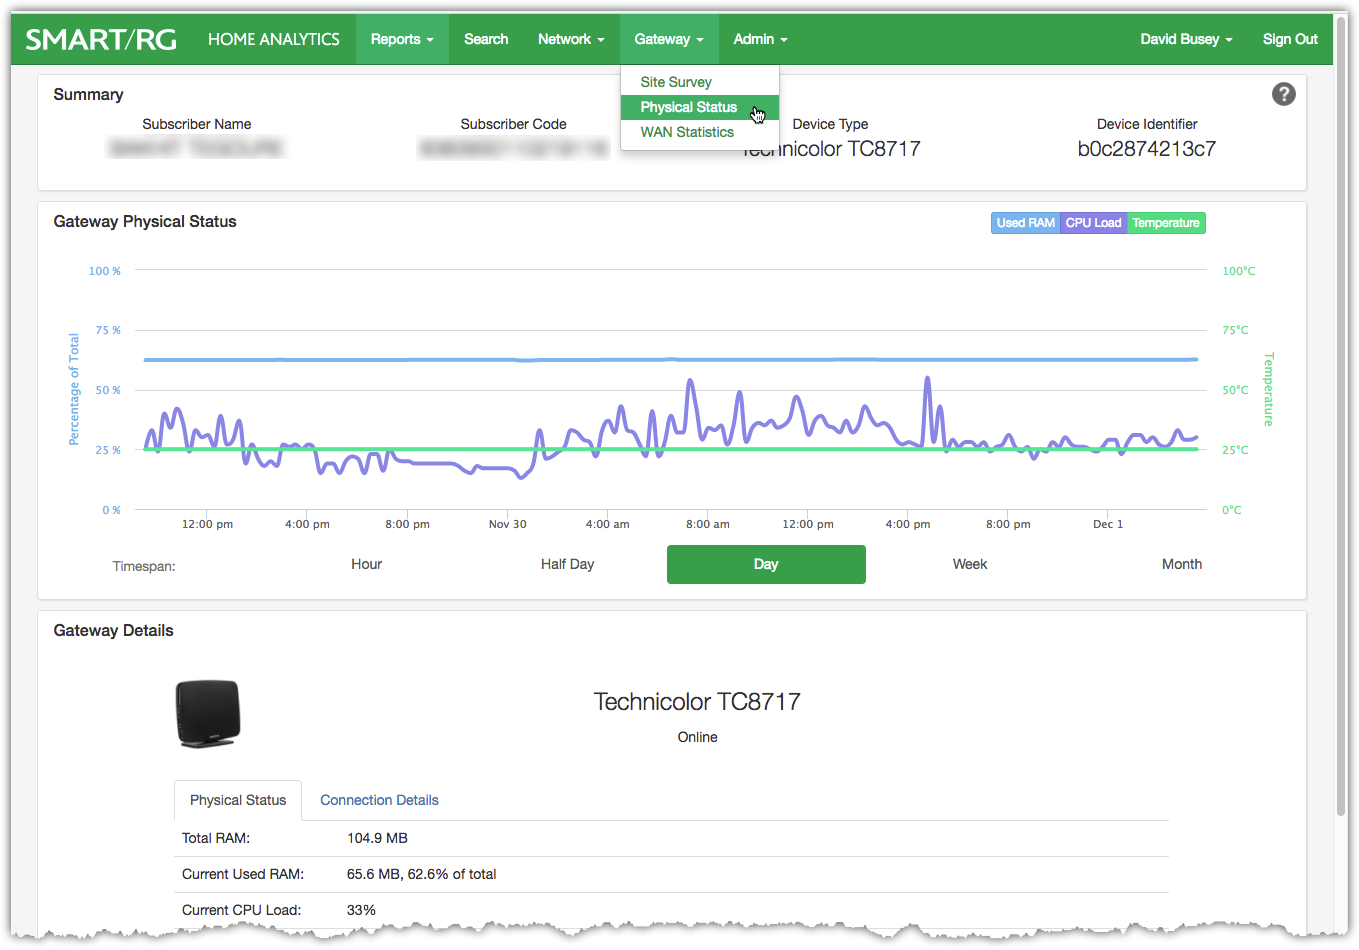The image size is (1359, 950).
Task: Click the SMART/RG logo
Action: (101, 39)
